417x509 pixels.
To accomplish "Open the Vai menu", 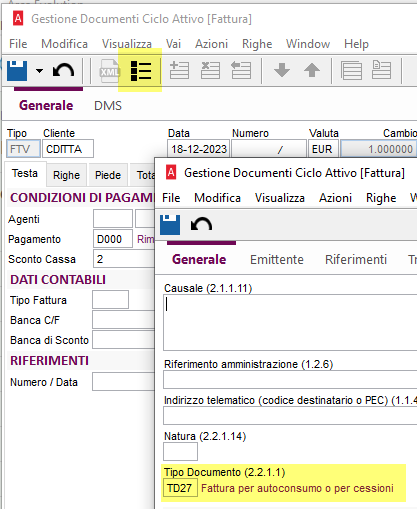I will click(x=173, y=44).
